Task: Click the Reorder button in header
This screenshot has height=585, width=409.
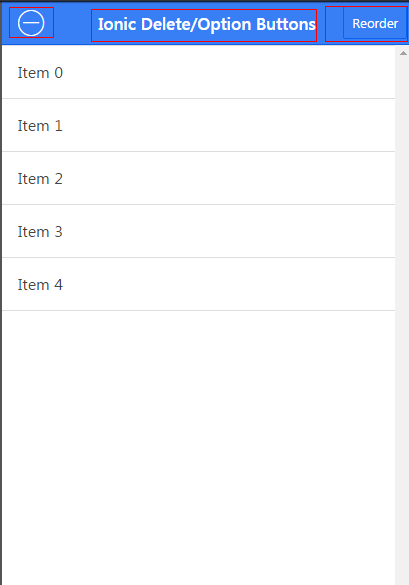Action: 375,24
